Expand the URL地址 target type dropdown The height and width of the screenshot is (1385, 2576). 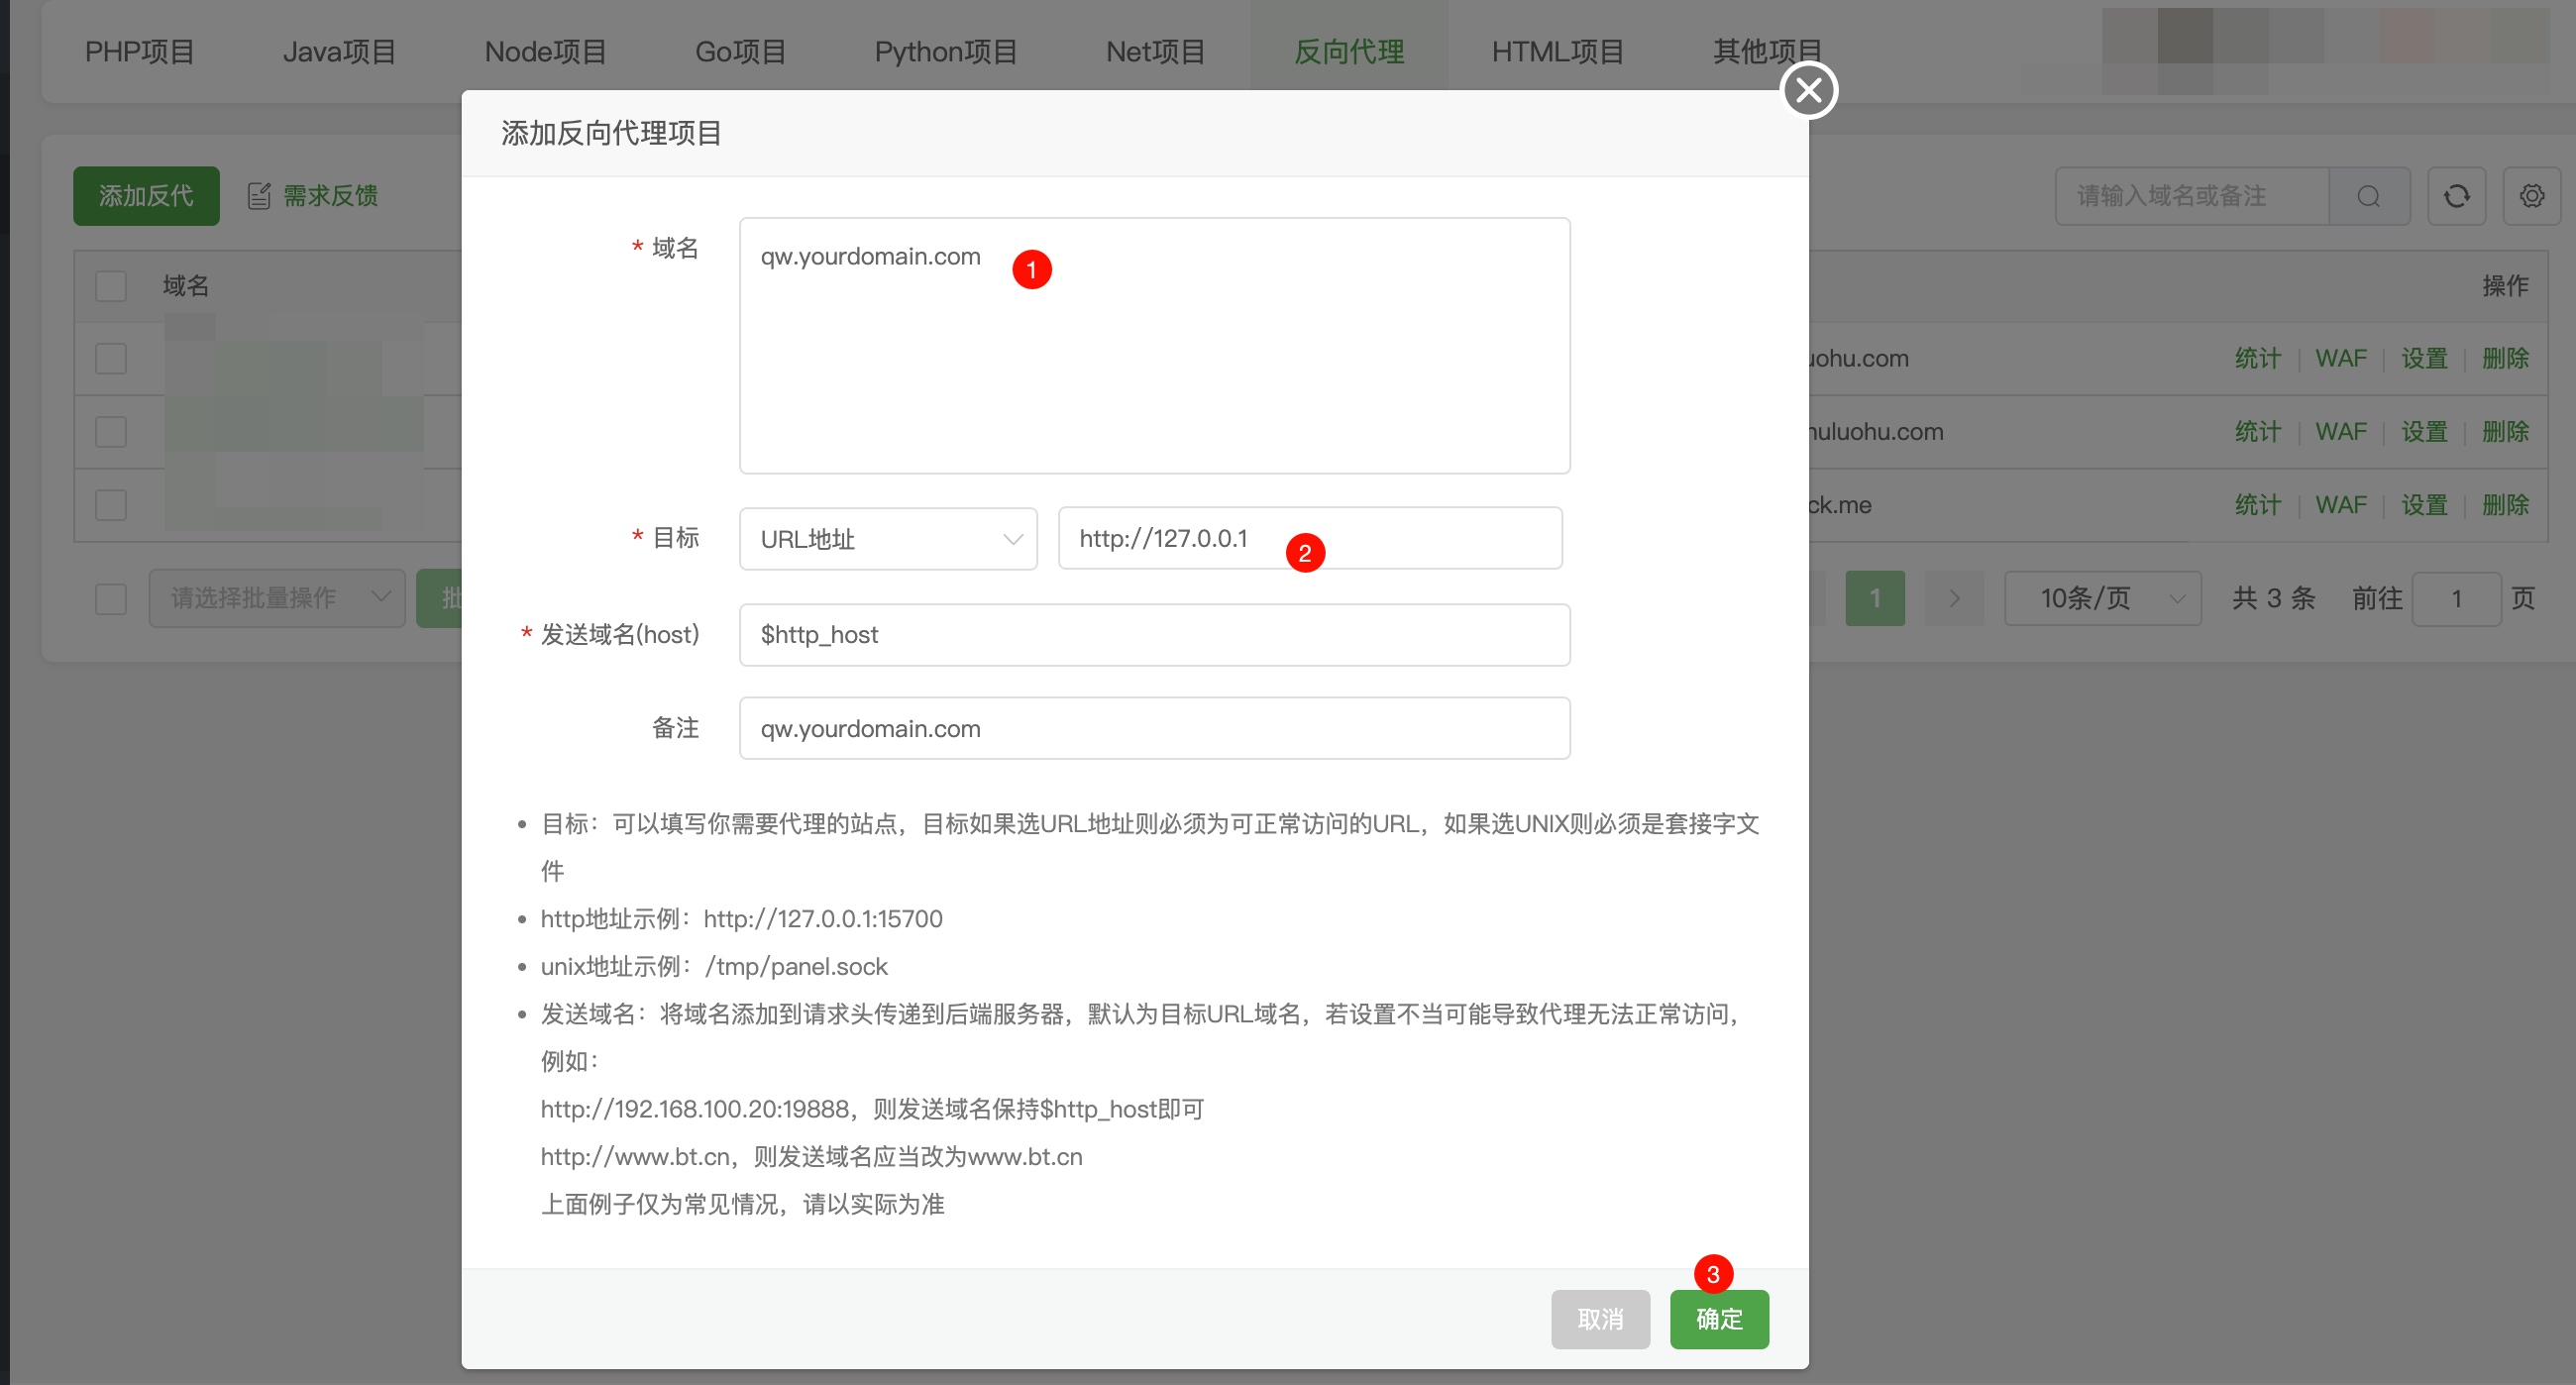click(888, 539)
